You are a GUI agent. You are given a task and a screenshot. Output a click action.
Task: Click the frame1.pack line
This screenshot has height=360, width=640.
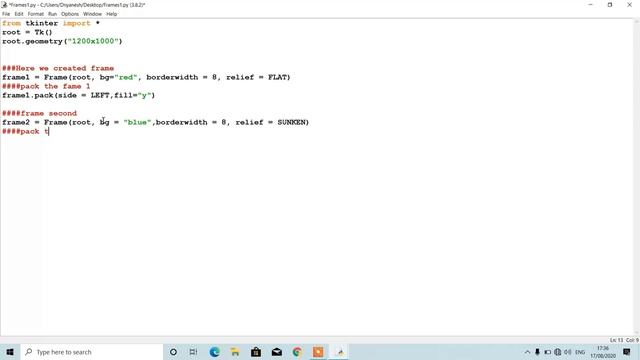(x=78, y=95)
